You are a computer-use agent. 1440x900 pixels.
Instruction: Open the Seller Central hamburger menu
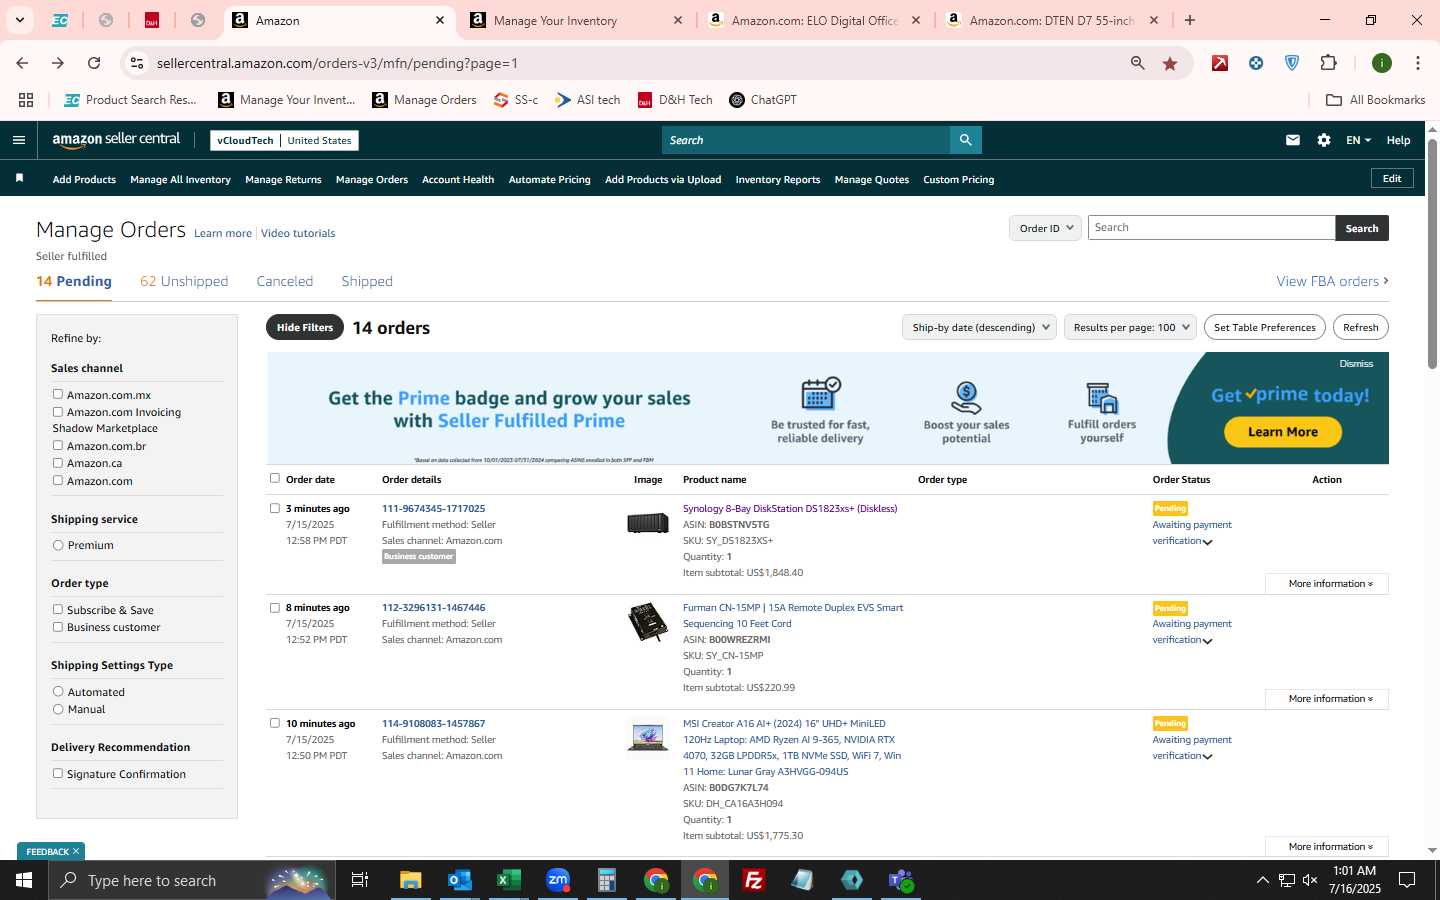point(19,140)
